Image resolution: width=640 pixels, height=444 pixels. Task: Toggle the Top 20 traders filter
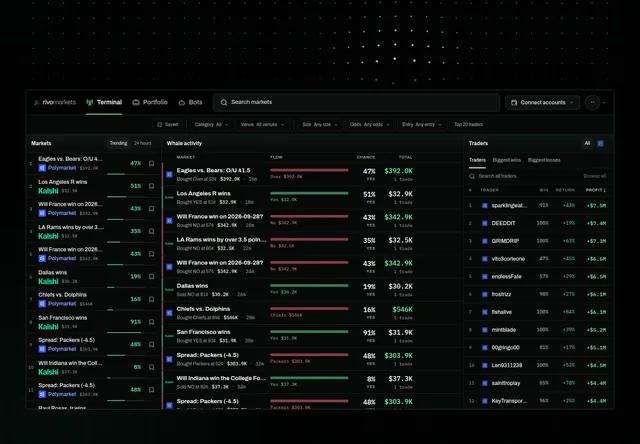pyautogui.click(x=468, y=124)
